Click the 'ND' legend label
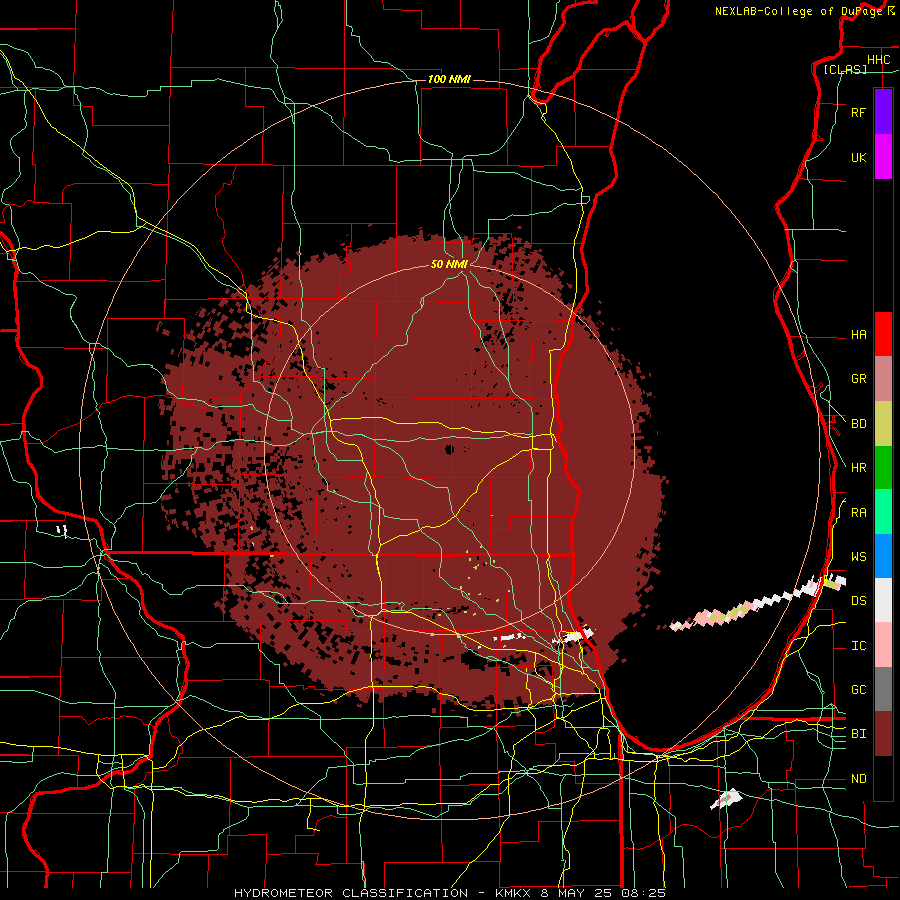Image resolution: width=900 pixels, height=900 pixels. coord(858,779)
